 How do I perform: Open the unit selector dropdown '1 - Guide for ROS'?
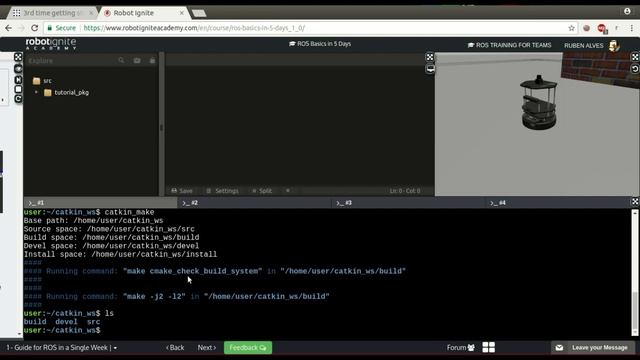click(x=61, y=348)
